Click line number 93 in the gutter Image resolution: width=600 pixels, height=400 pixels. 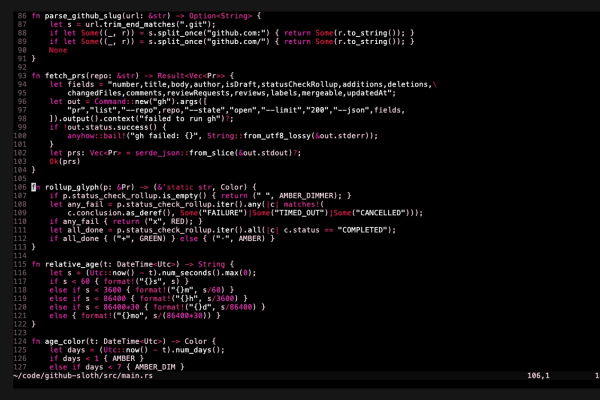coord(22,76)
